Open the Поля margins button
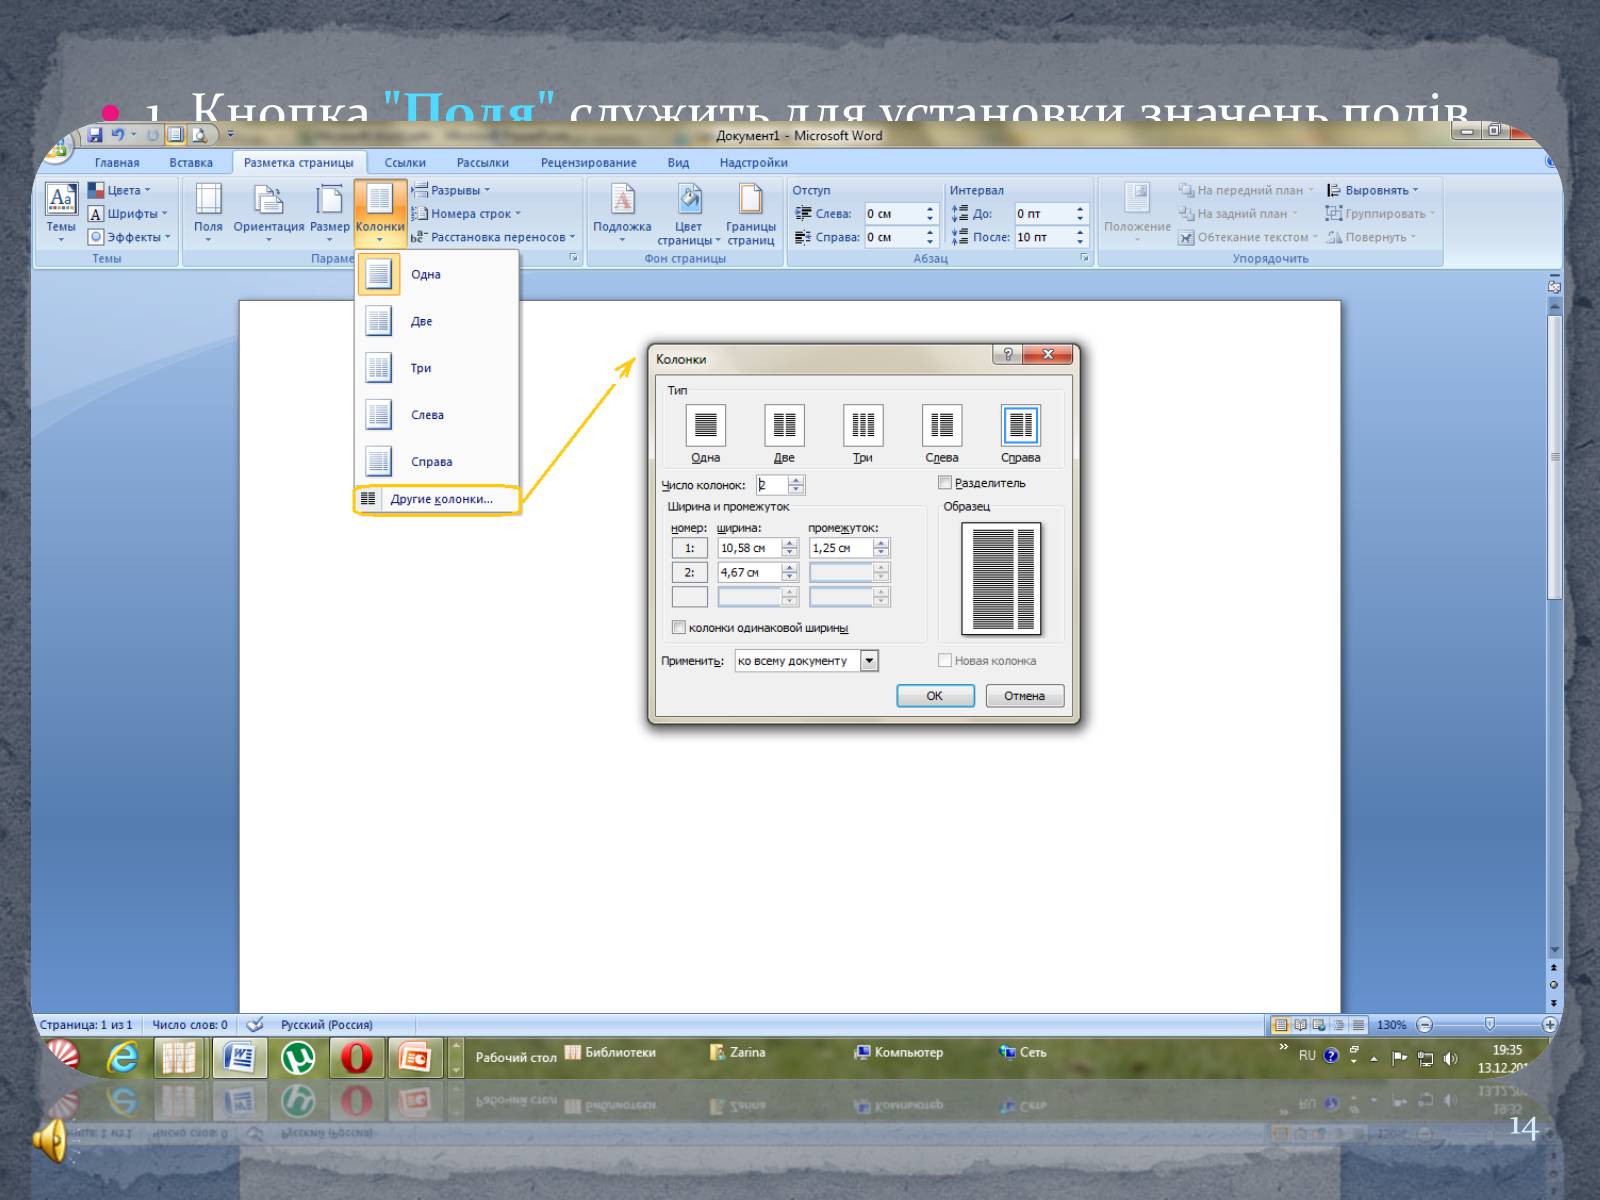Viewport: 1600px width, 1200px height. point(208,213)
